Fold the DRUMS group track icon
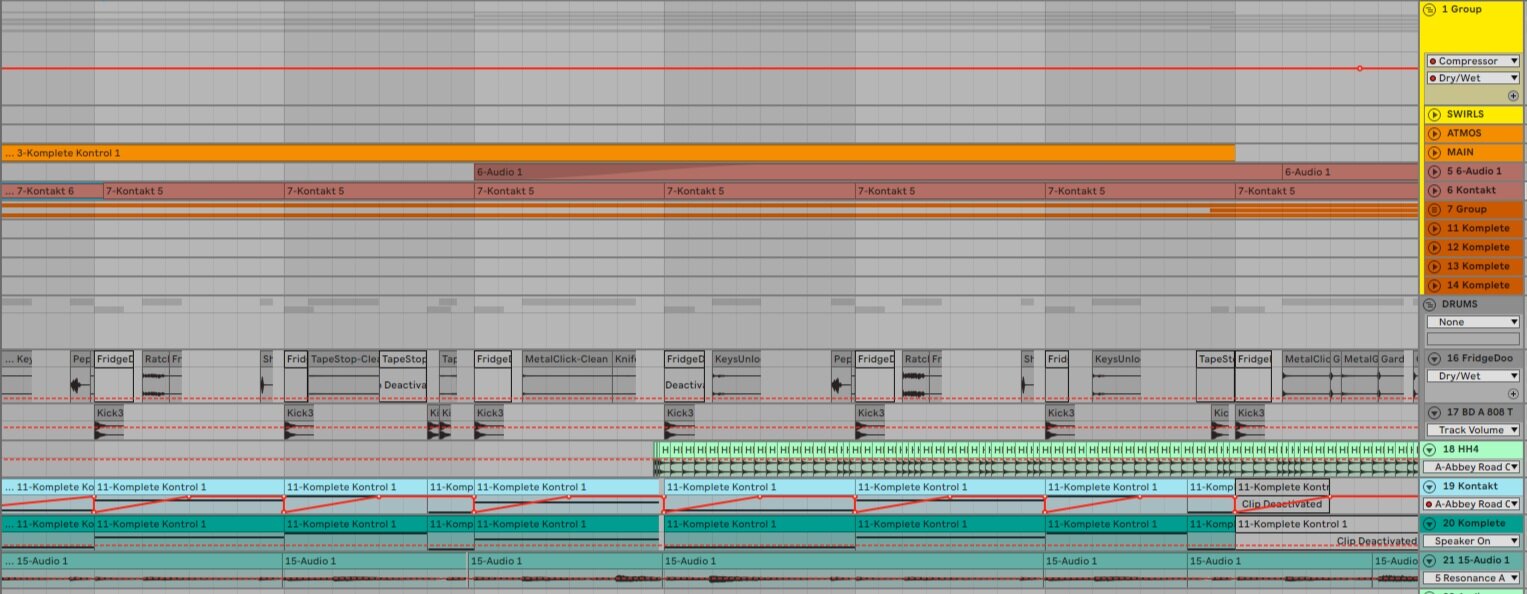 click(1430, 304)
